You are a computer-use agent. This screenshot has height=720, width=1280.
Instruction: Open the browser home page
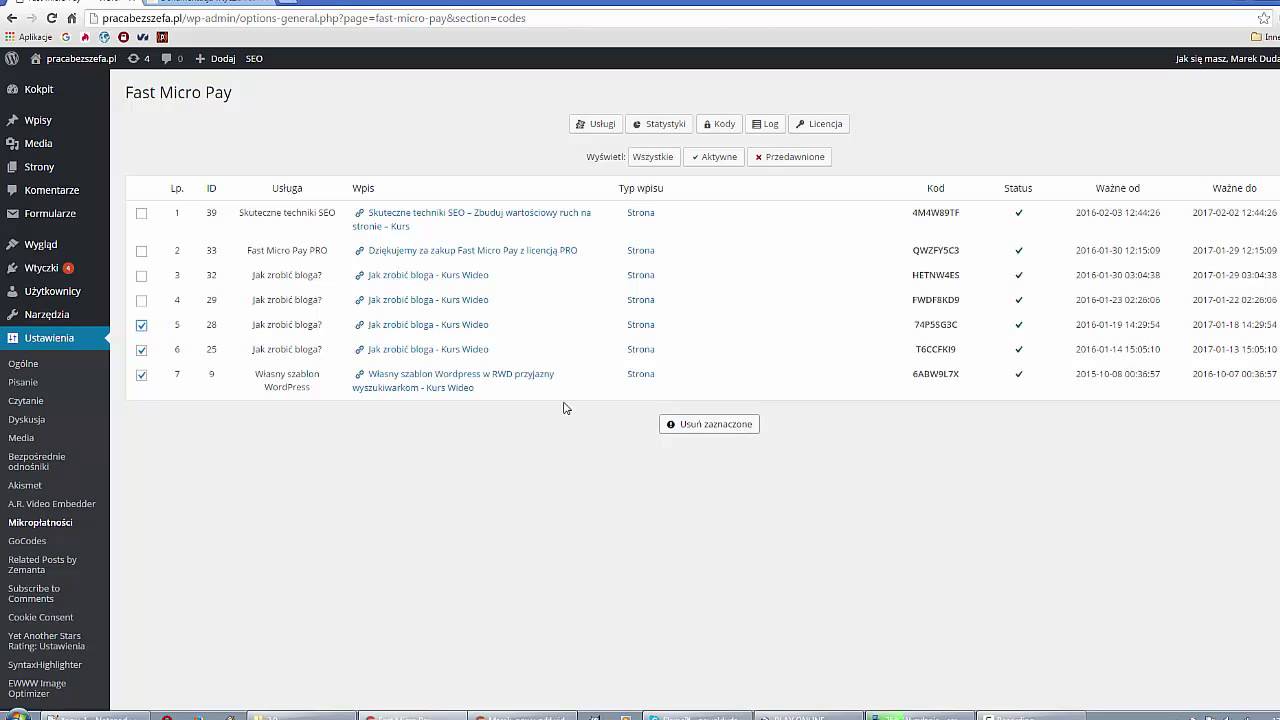point(72,18)
